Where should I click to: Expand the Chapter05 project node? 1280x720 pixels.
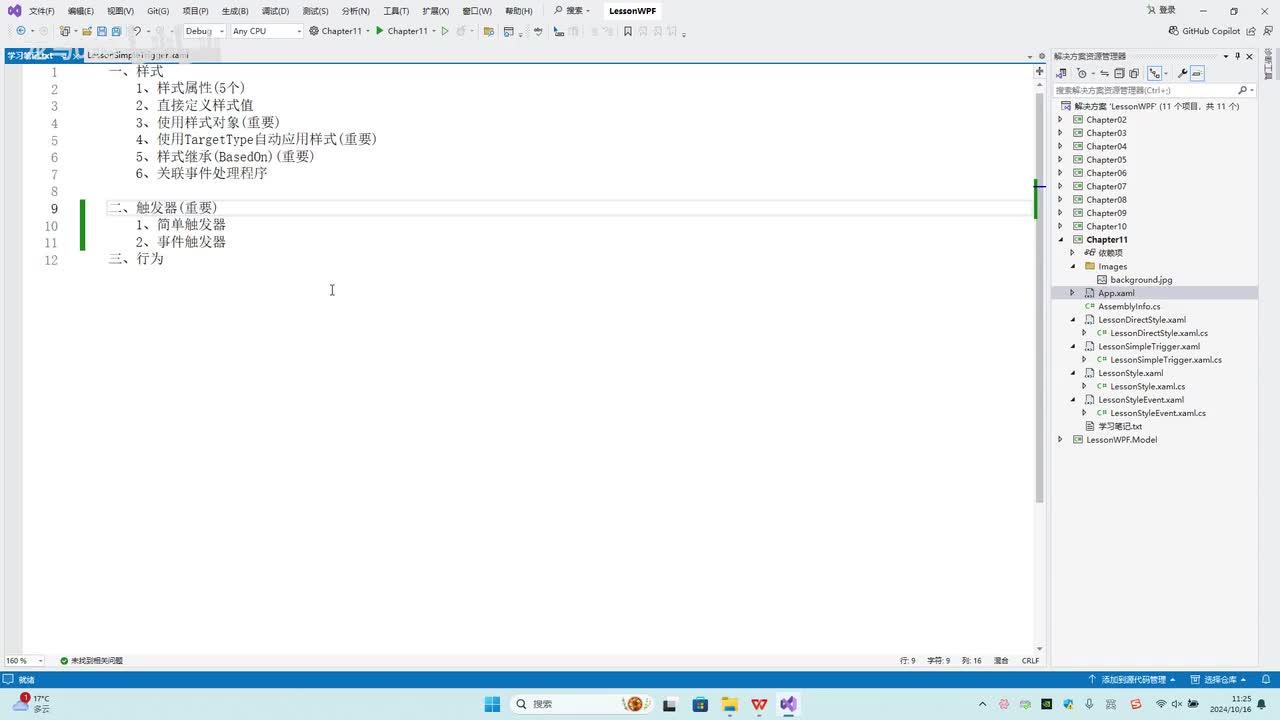(1061, 160)
